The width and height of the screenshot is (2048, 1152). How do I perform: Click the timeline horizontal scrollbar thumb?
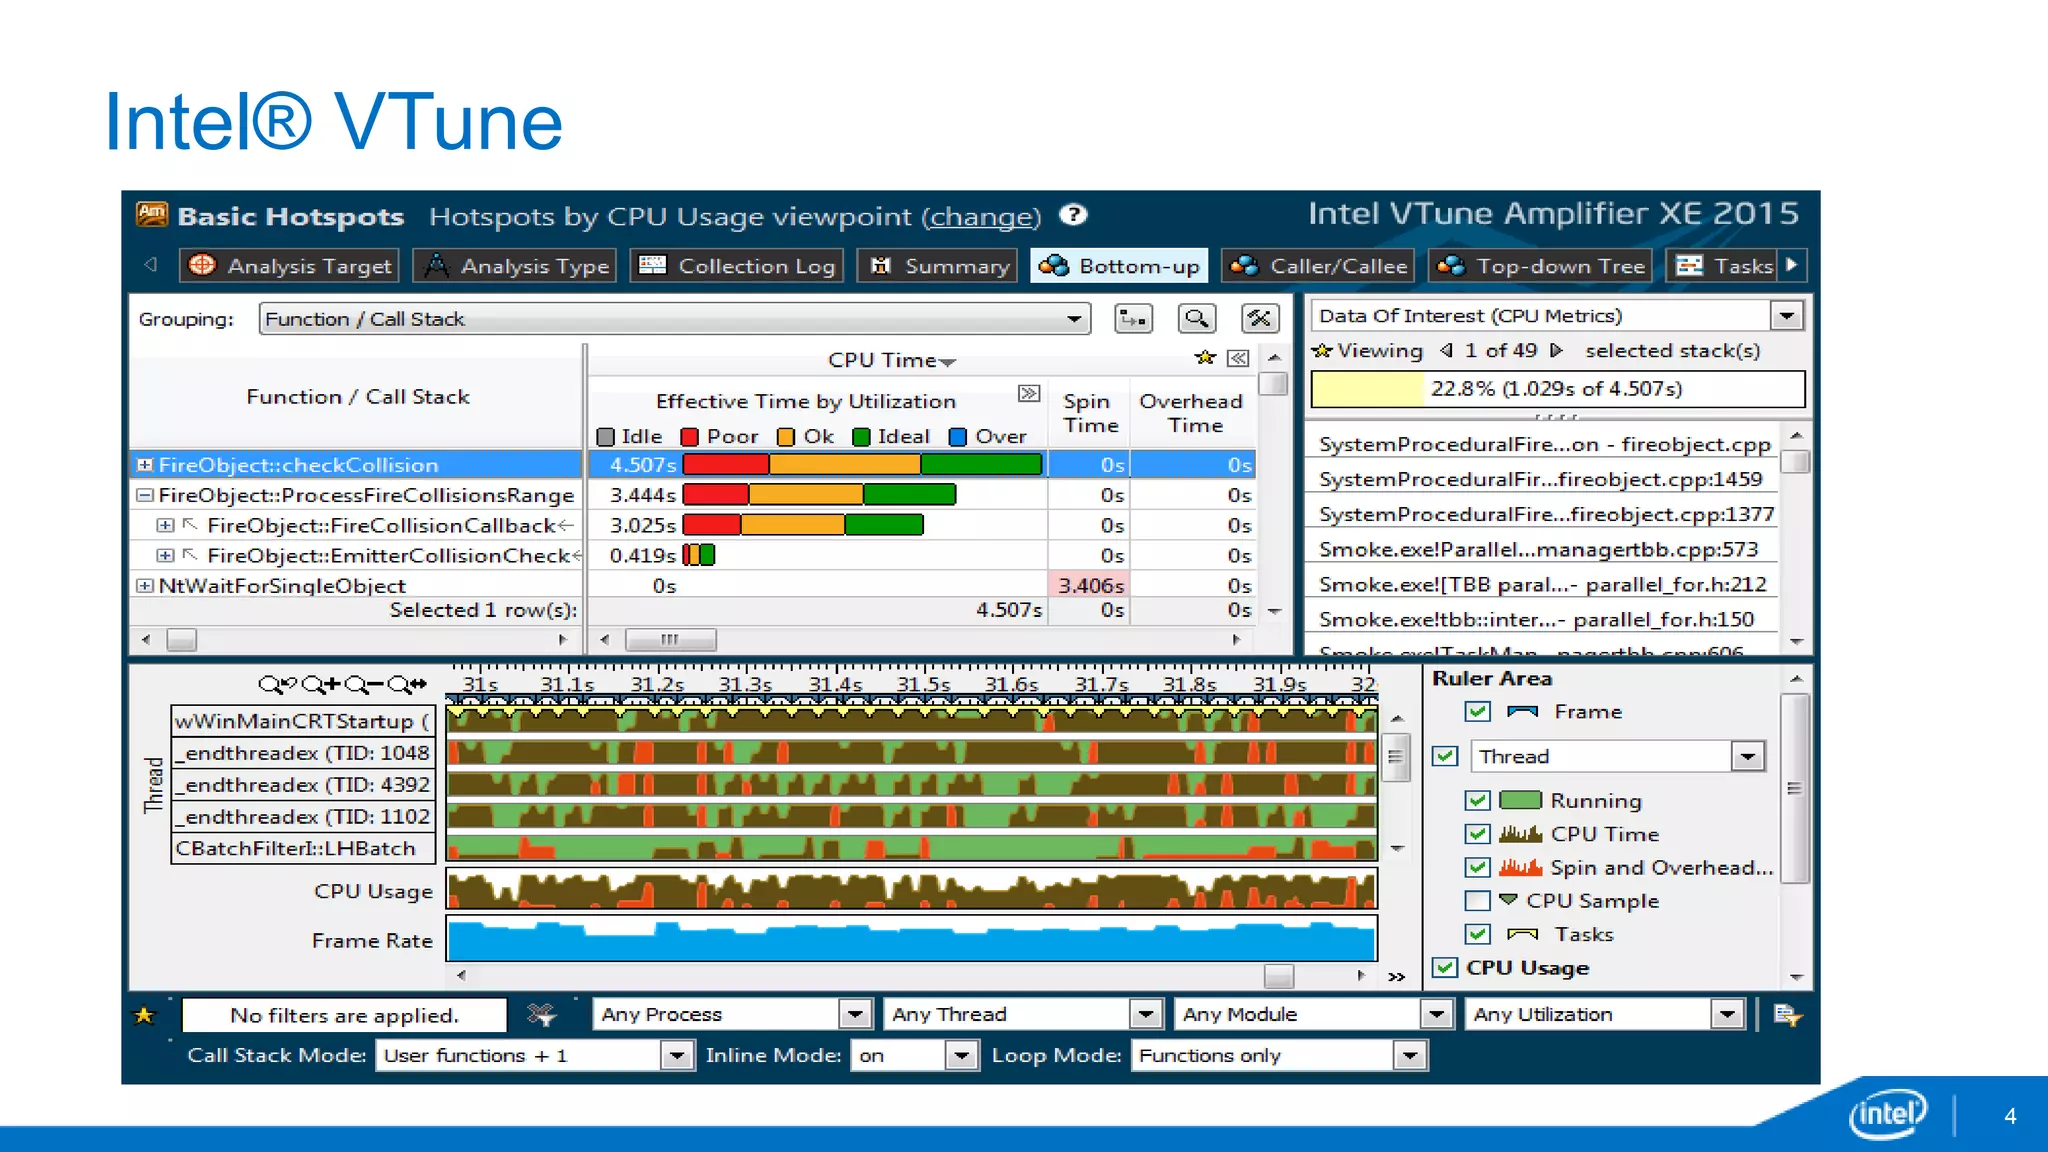click(1278, 975)
